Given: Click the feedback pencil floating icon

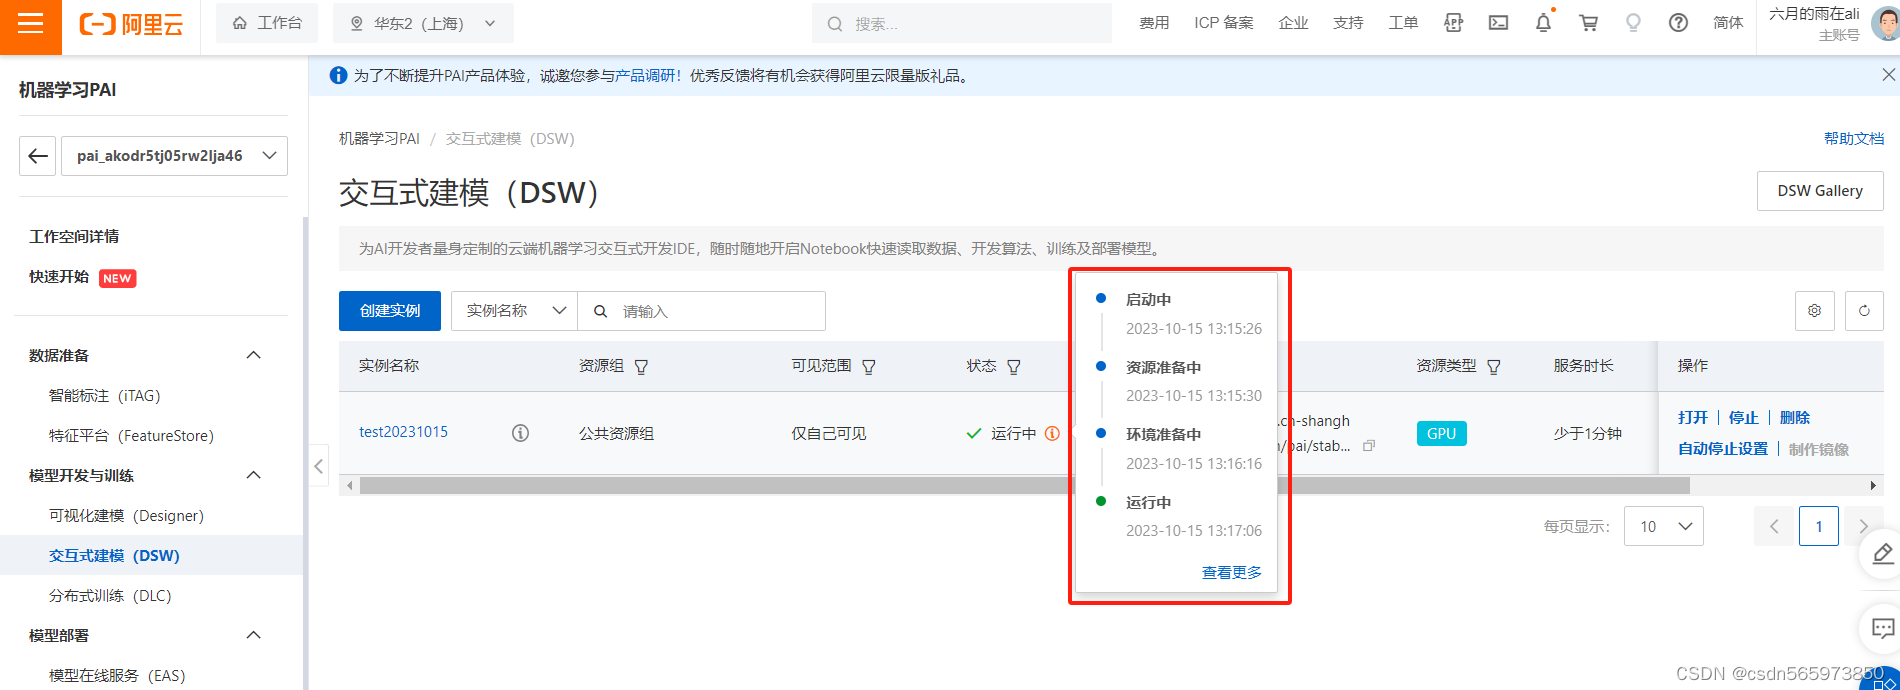Looking at the screenshot, I should (1881, 554).
